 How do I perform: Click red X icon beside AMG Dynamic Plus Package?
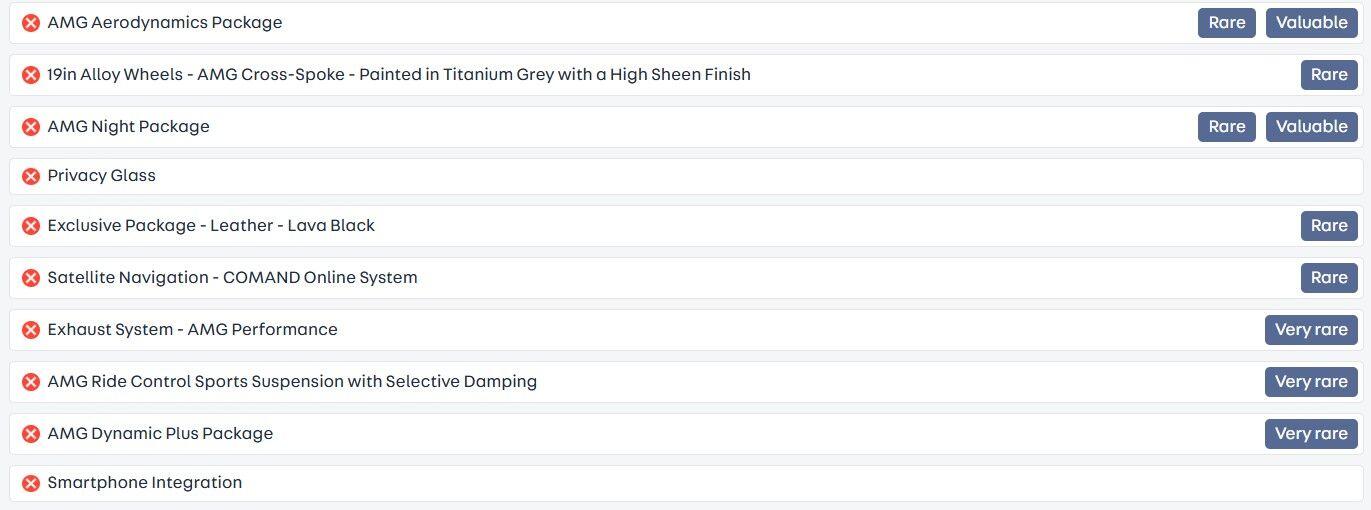pos(31,434)
